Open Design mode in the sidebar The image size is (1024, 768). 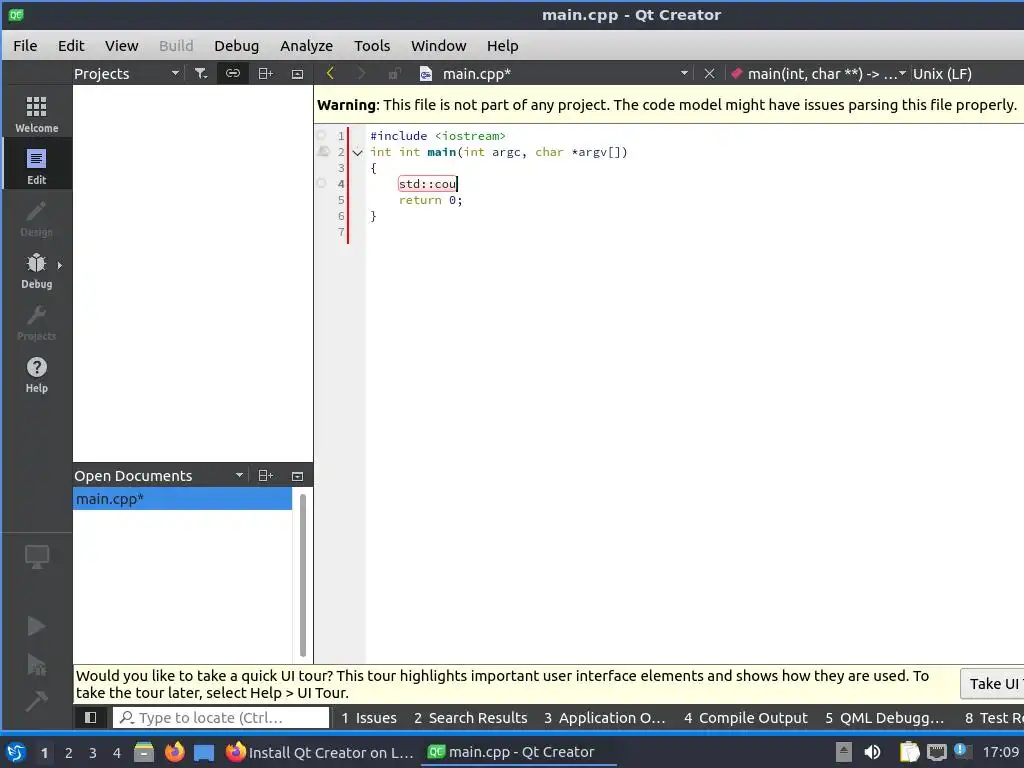37,218
